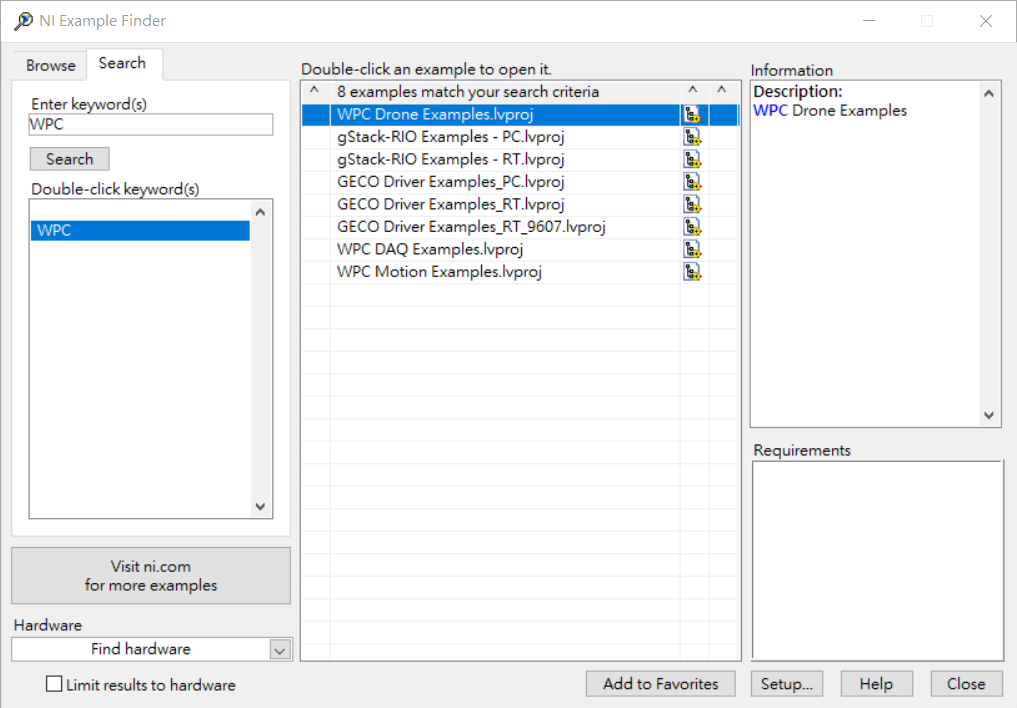The width and height of the screenshot is (1017, 708).
Task: Select the Search tab
Action: (x=122, y=63)
